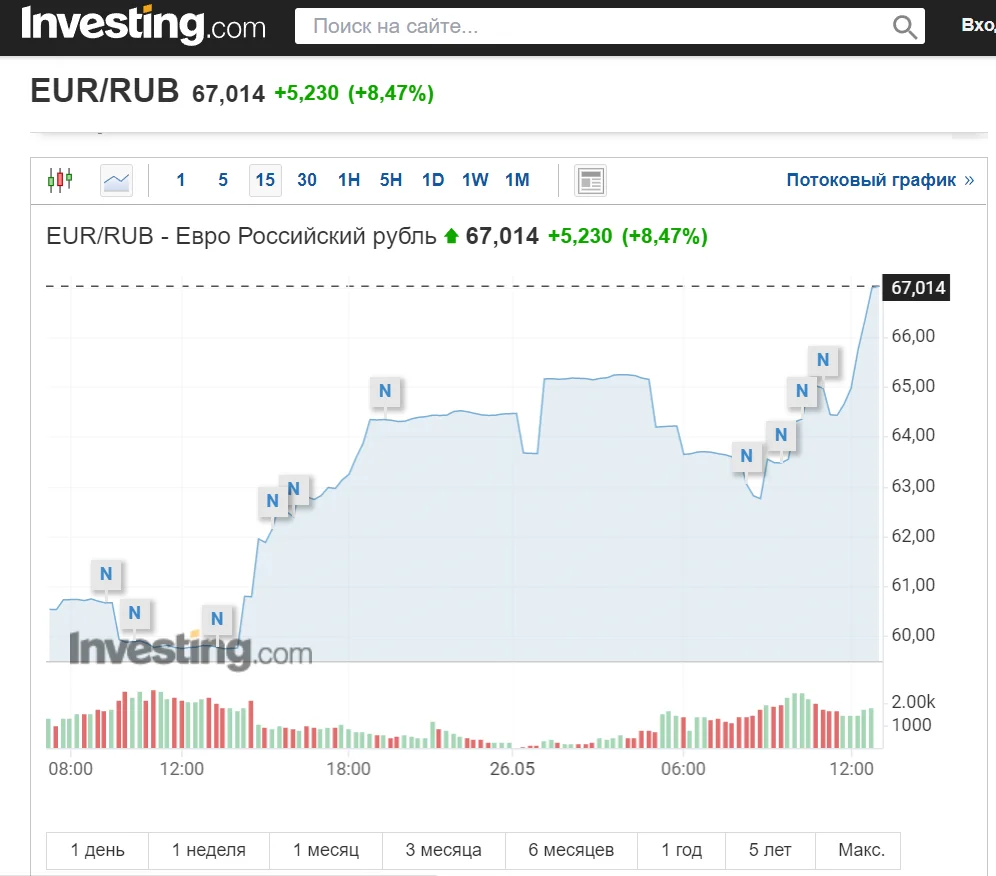Click the news layout icon in toolbar
The image size is (996, 876).
pyautogui.click(x=590, y=181)
